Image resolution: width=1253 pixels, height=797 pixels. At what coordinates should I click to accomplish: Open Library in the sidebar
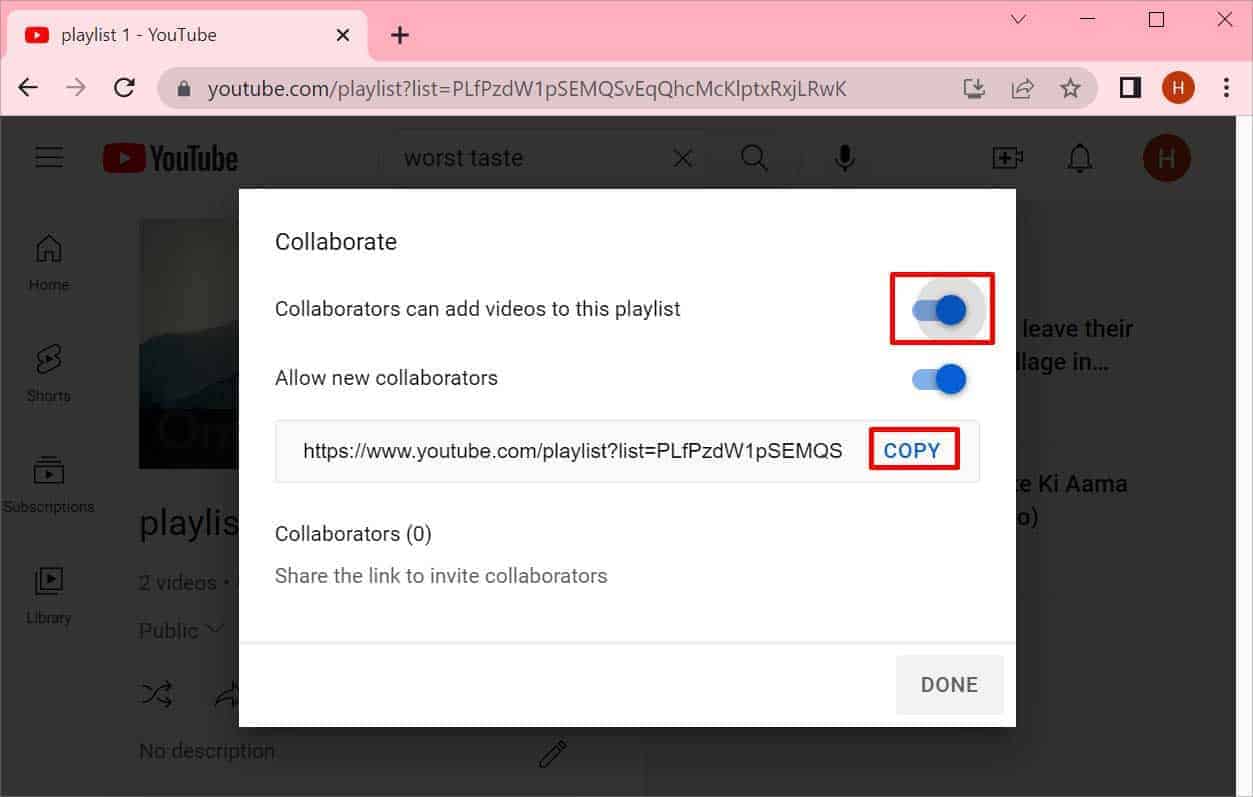click(x=49, y=597)
